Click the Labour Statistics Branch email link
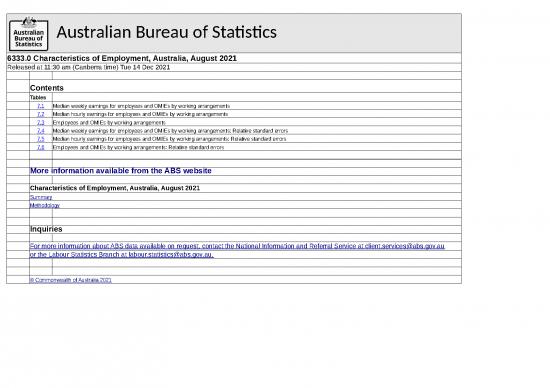This screenshot has height=388, width=550. [121, 254]
